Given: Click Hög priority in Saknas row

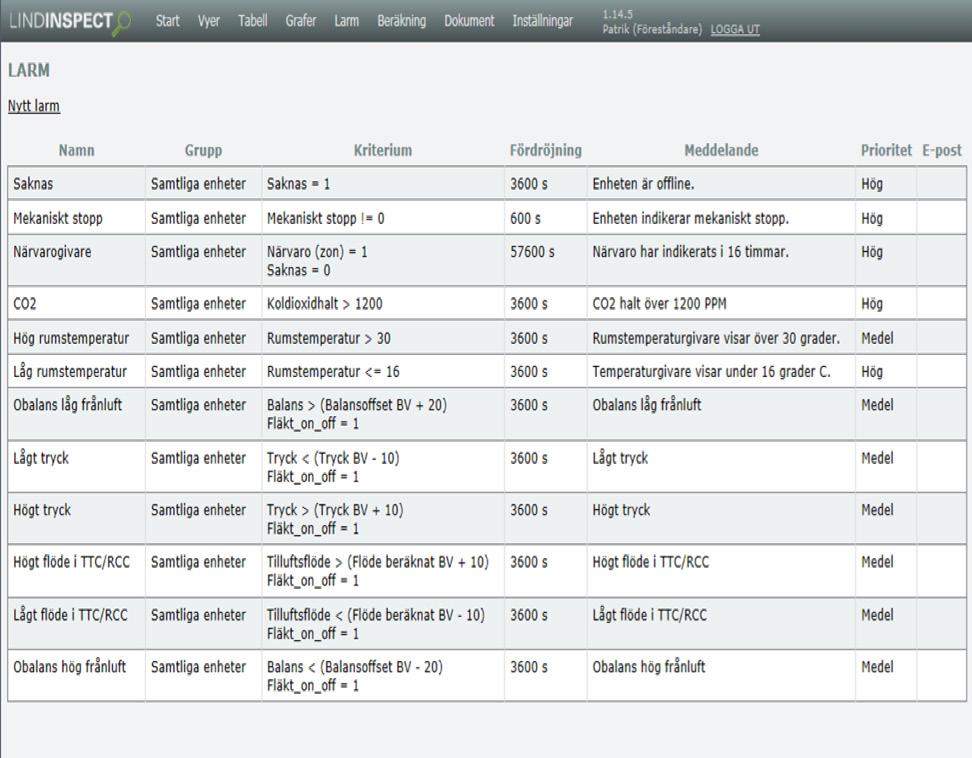Looking at the screenshot, I should (872, 183).
